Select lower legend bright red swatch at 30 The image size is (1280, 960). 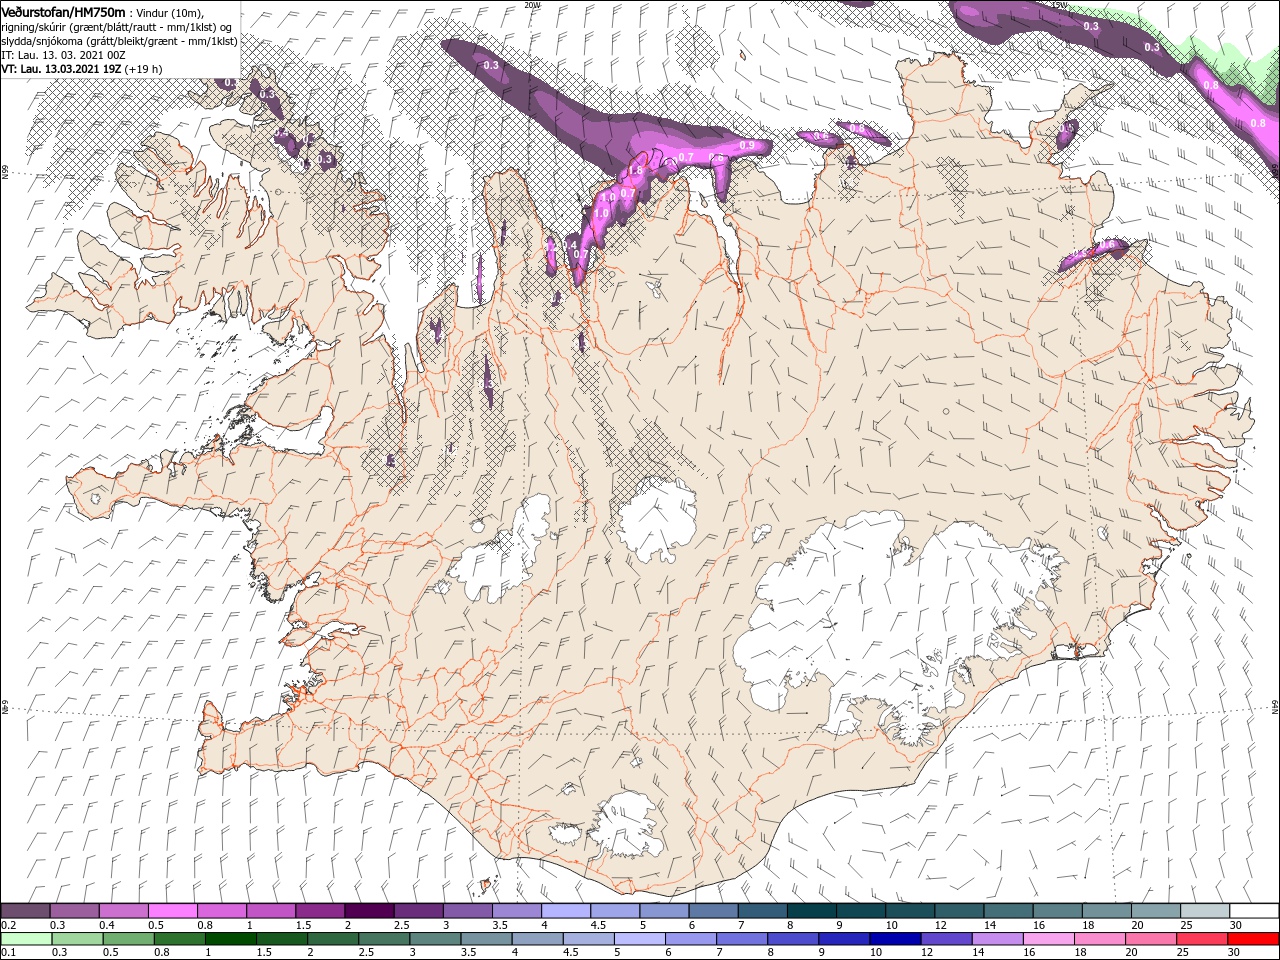tap(1254, 938)
